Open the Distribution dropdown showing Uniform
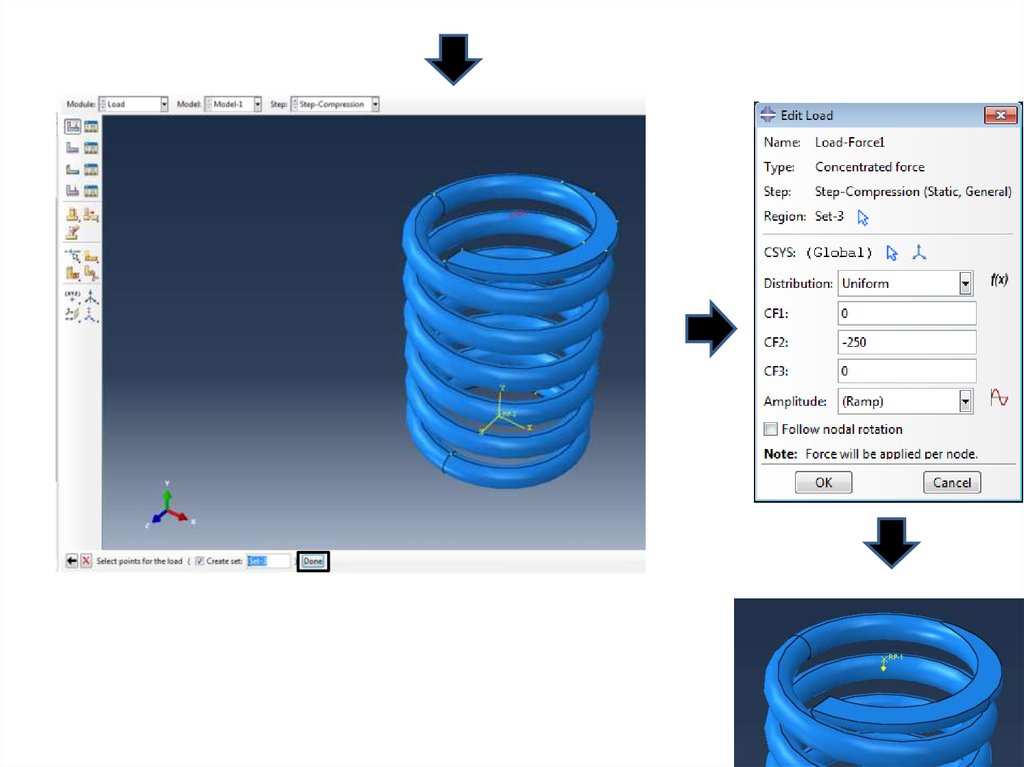1024x767 pixels. [x=906, y=284]
